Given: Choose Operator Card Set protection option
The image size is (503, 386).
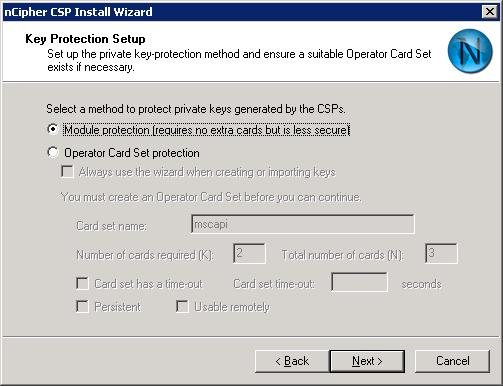Looking at the screenshot, I should pyautogui.click(x=53, y=153).
